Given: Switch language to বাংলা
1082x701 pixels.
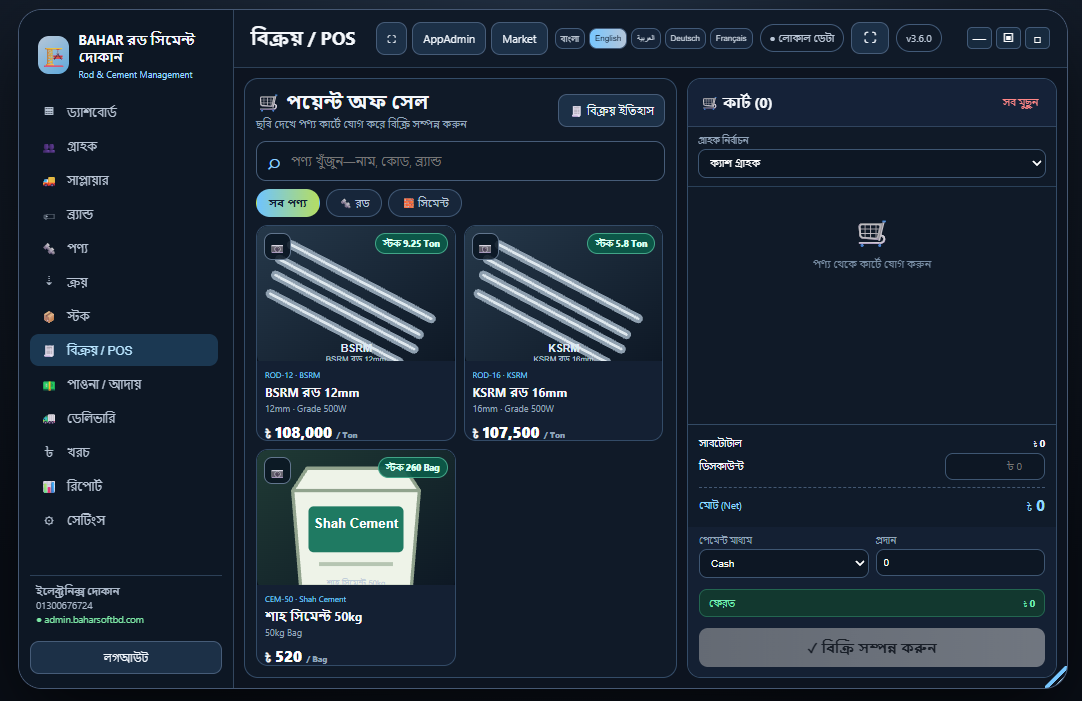Looking at the screenshot, I should click(x=569, y=39).
